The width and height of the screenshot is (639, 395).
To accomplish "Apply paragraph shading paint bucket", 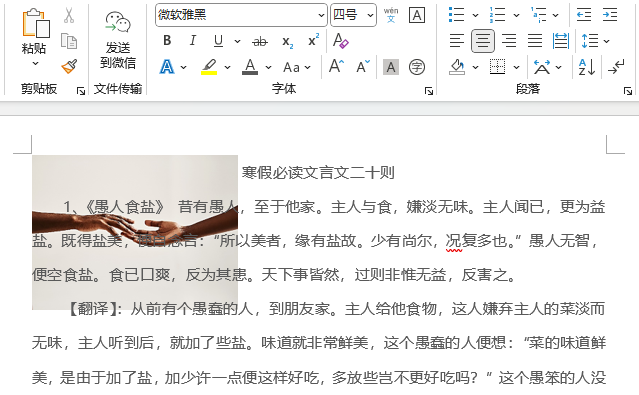I will [457, 67].
